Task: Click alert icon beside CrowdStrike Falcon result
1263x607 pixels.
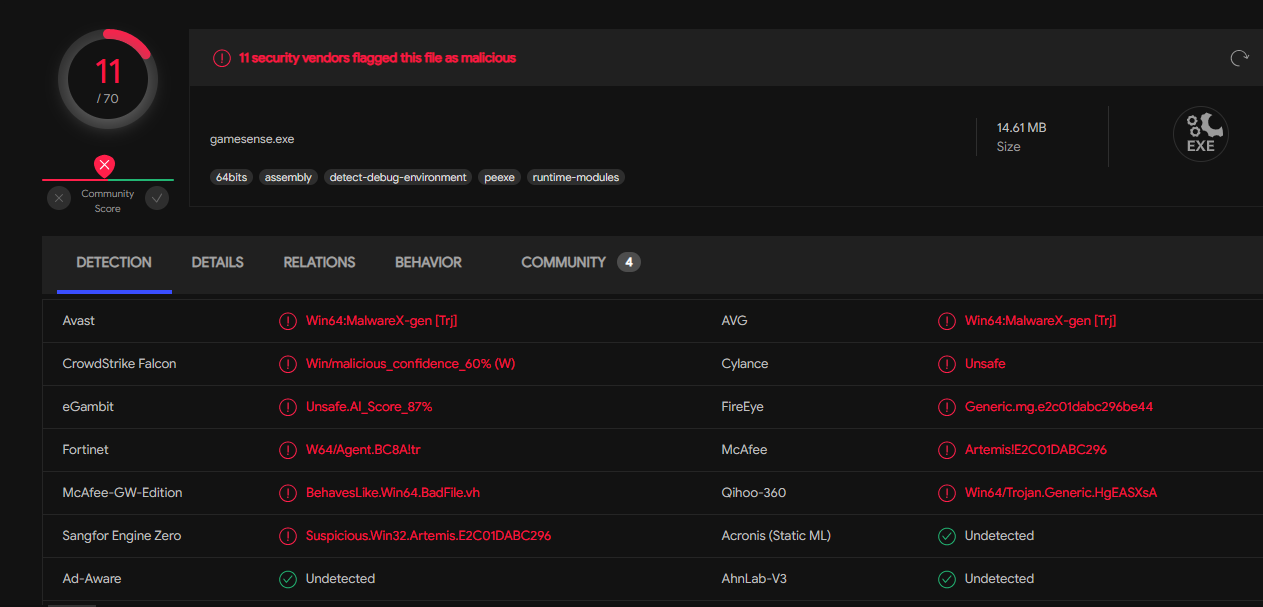Action: (x=288, y=364)
